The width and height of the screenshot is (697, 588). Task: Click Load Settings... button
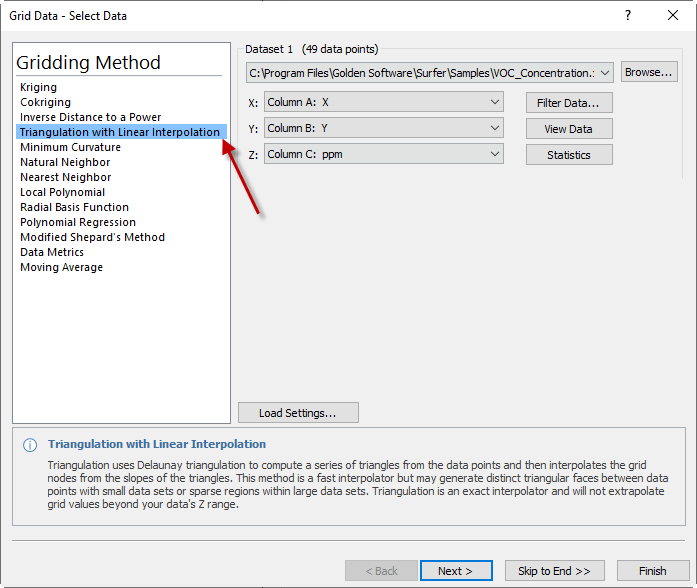298,413
